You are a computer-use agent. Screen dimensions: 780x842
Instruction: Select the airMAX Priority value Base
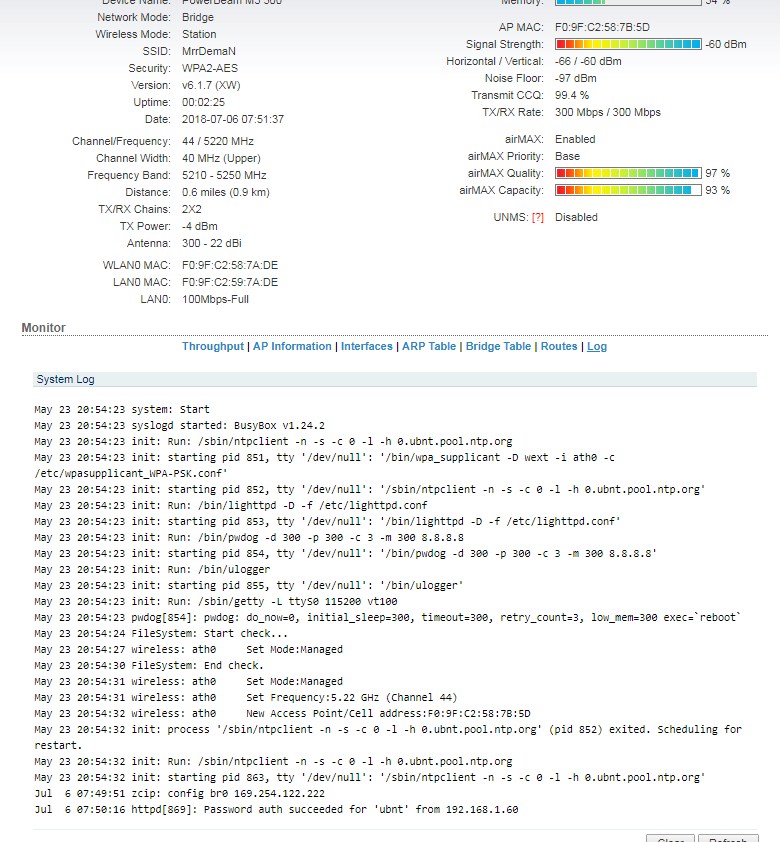point(567,156)
